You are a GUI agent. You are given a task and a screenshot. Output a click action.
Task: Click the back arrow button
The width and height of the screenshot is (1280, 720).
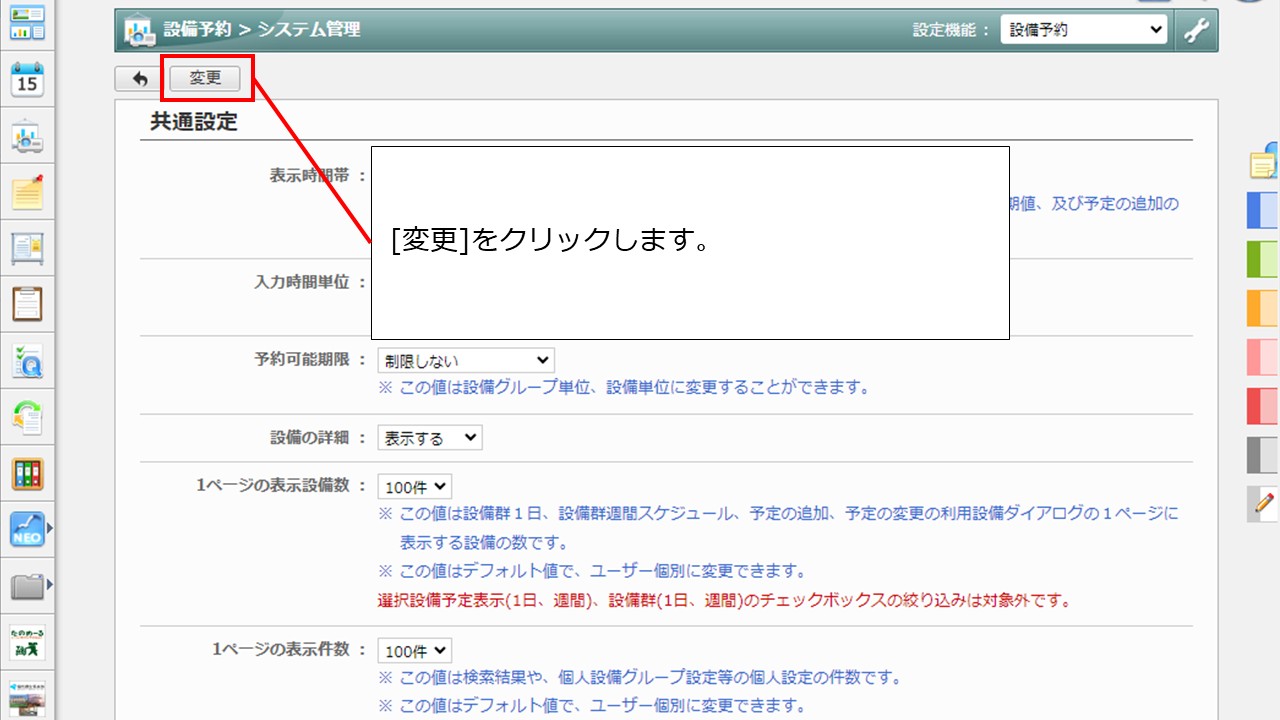tap(139, 78)
